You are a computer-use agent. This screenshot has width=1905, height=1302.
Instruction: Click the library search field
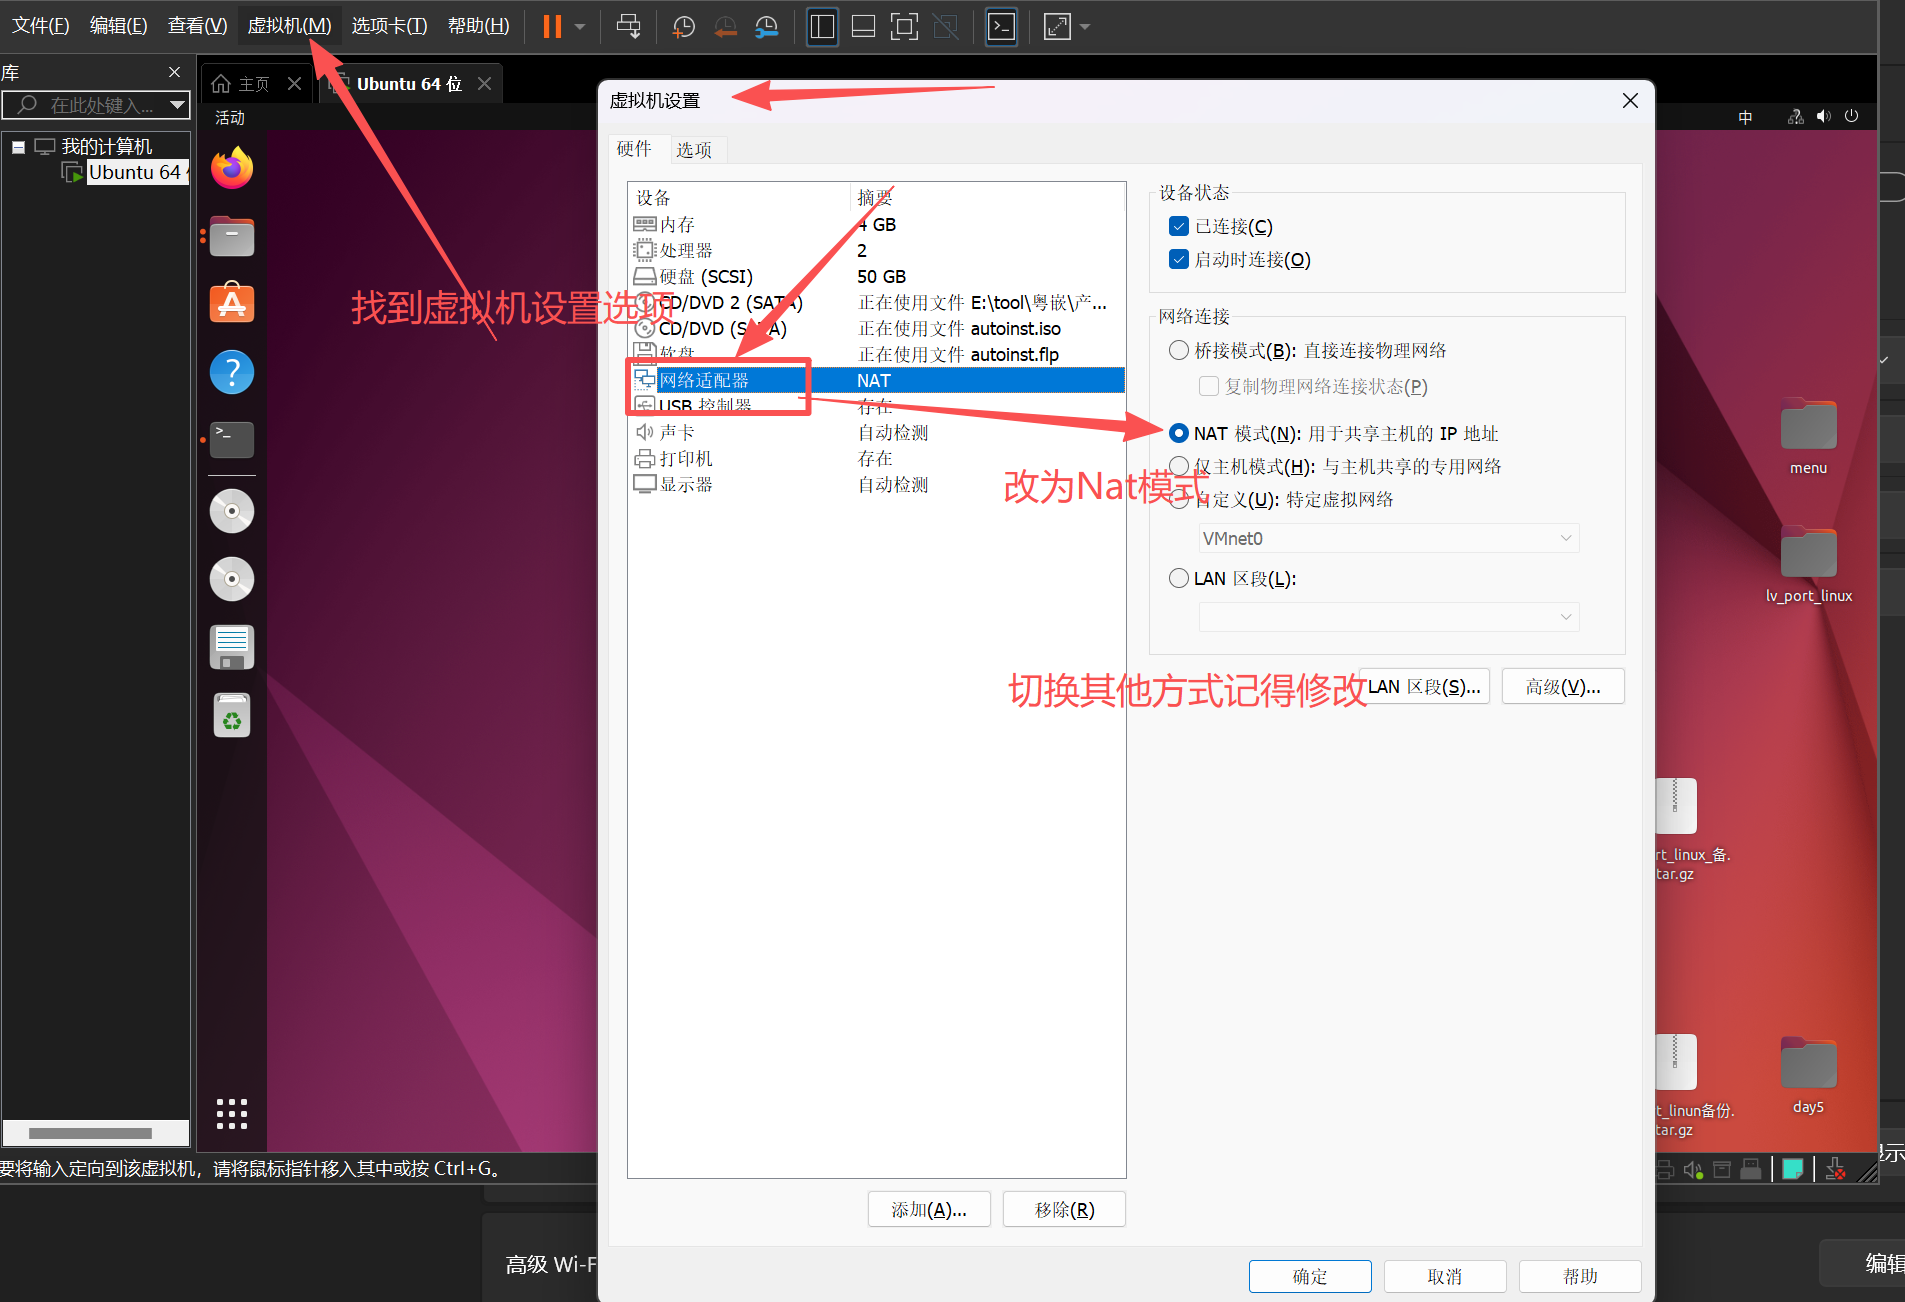94,105
